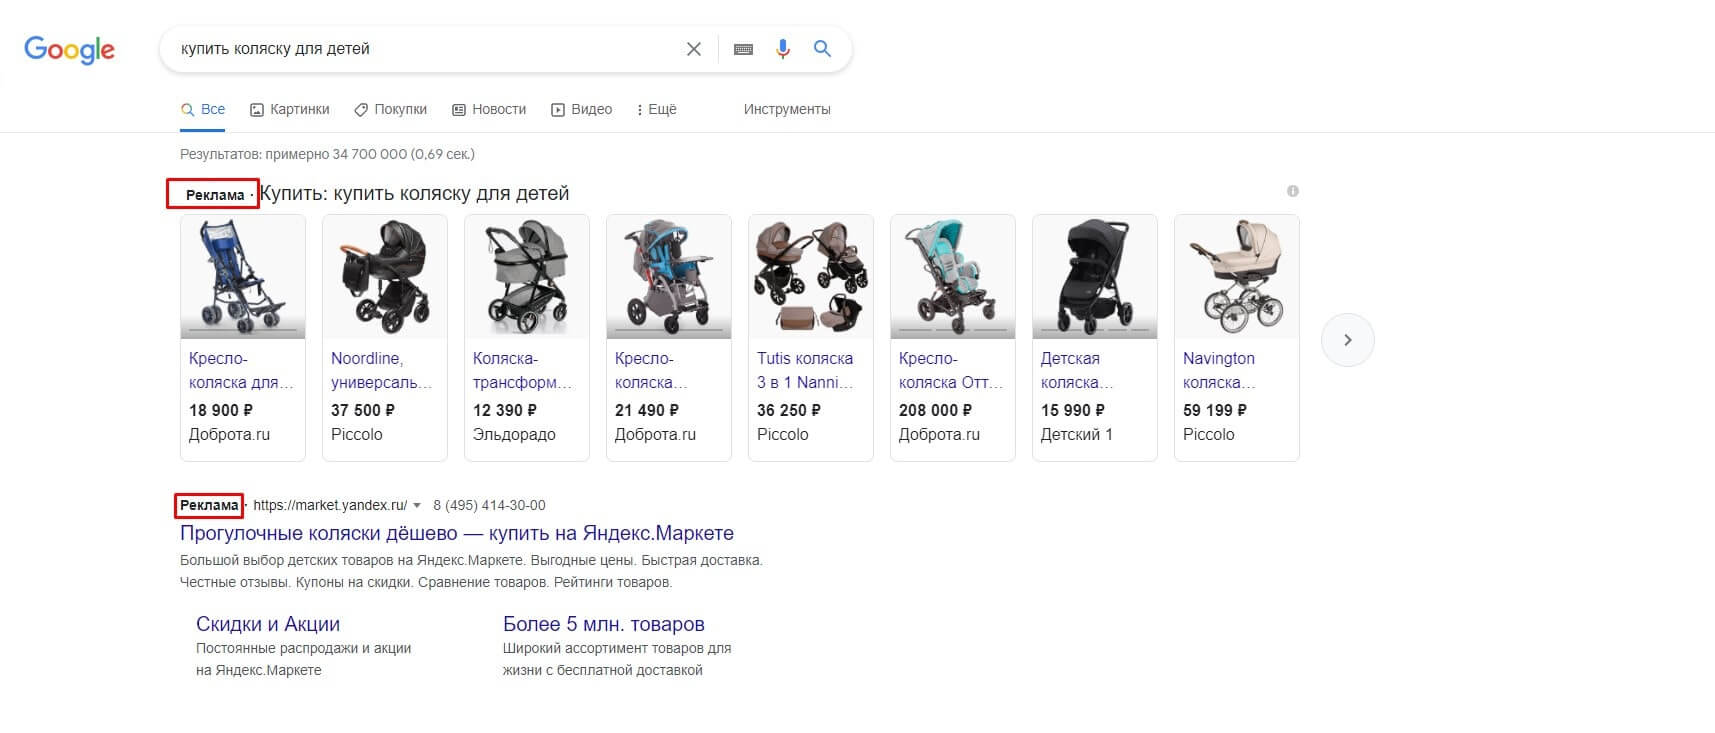Click the 12 390 ₽ price

point(505,410)
